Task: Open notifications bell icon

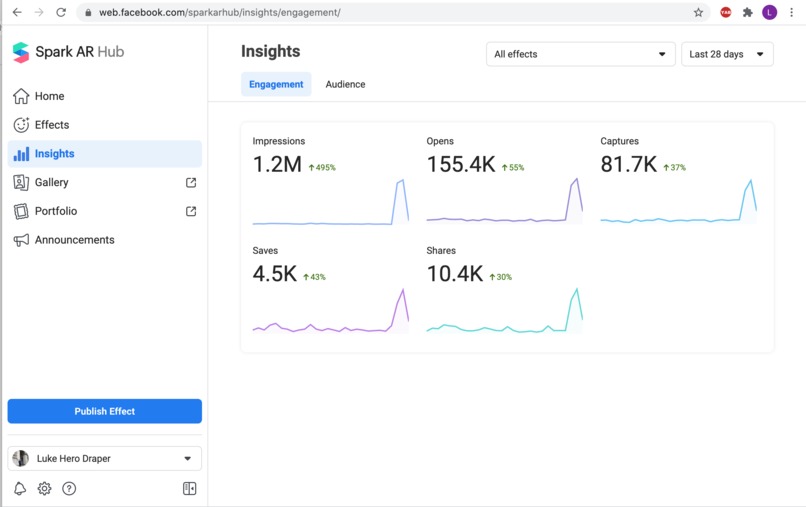Action: point(20,488)
